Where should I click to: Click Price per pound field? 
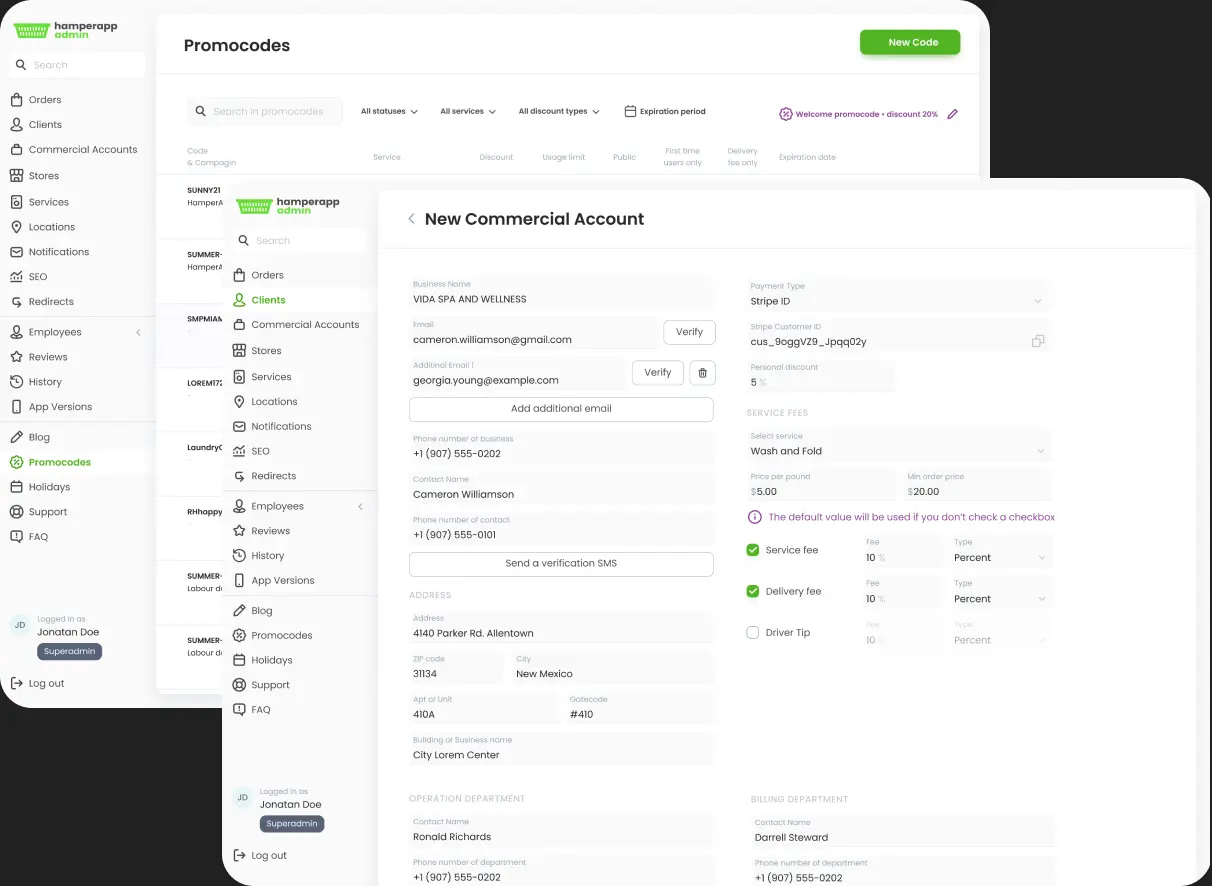point(820,485)
